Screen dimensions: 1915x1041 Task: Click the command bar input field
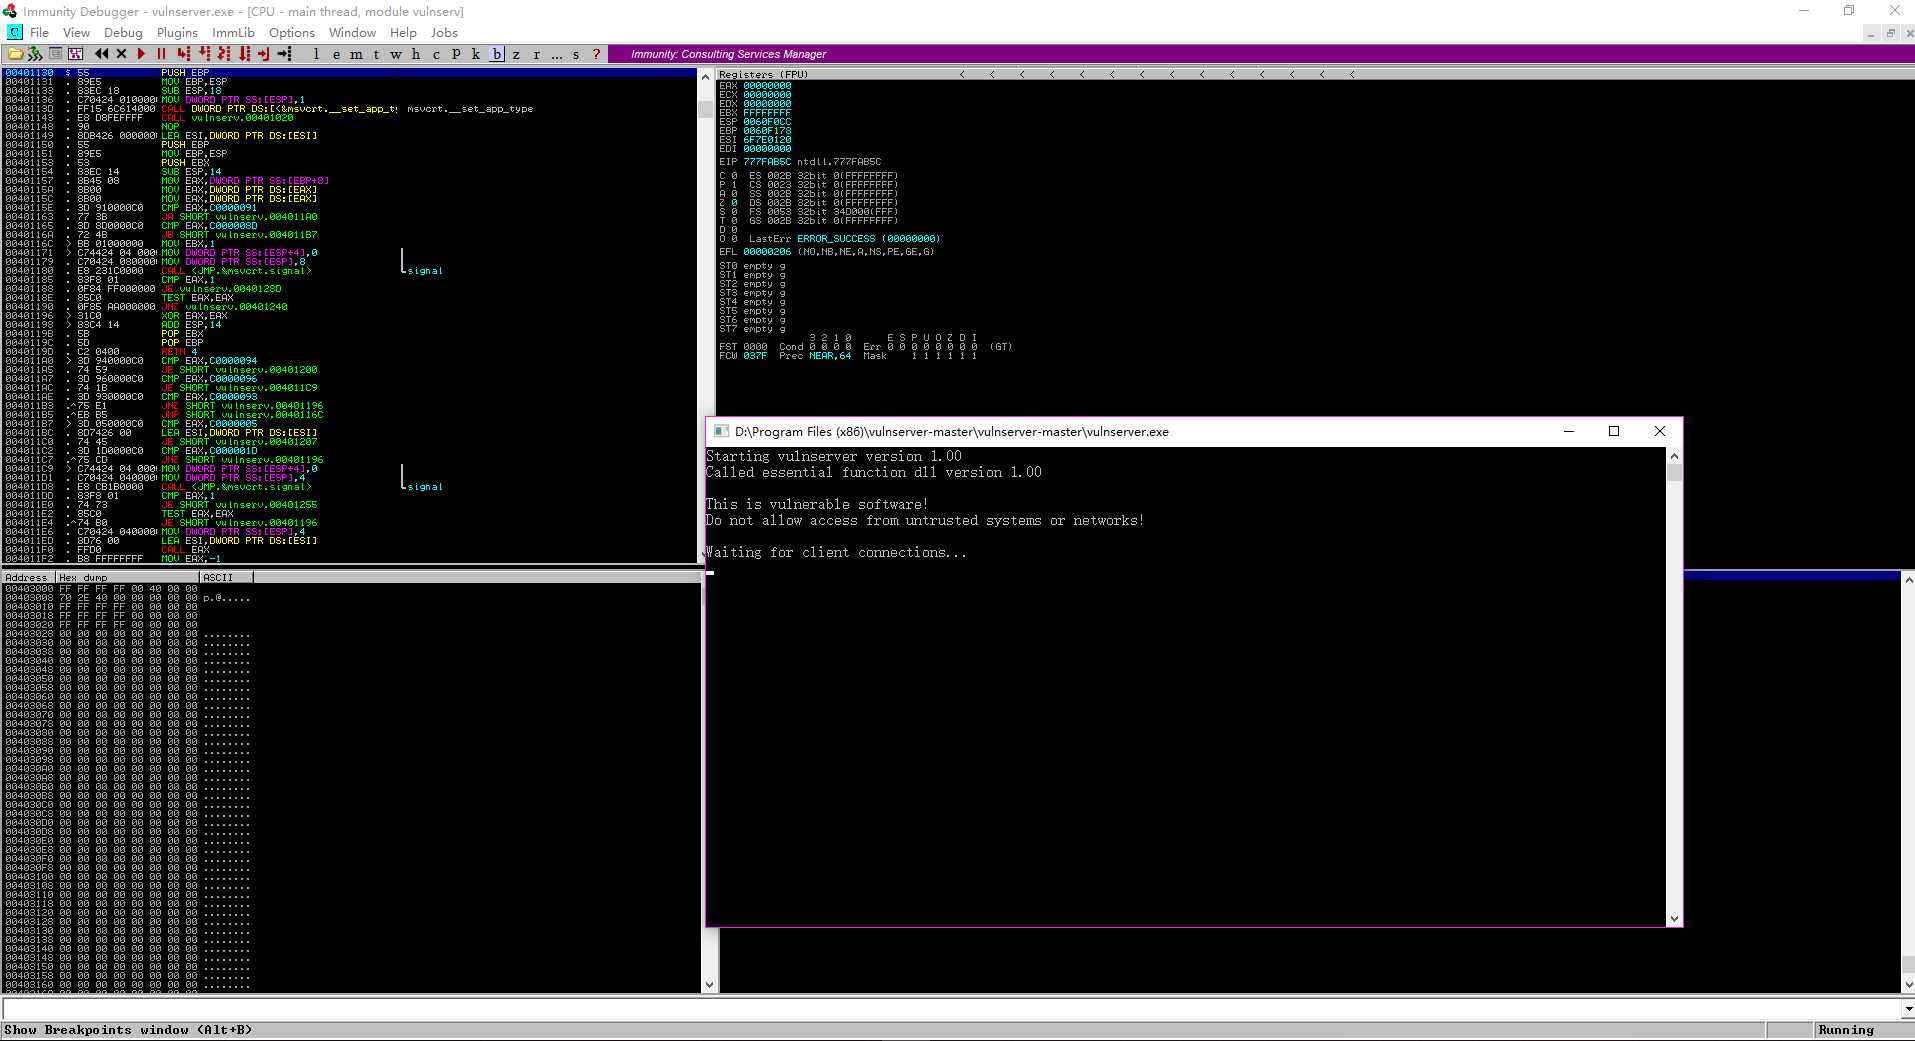[x=950, y=1009]
